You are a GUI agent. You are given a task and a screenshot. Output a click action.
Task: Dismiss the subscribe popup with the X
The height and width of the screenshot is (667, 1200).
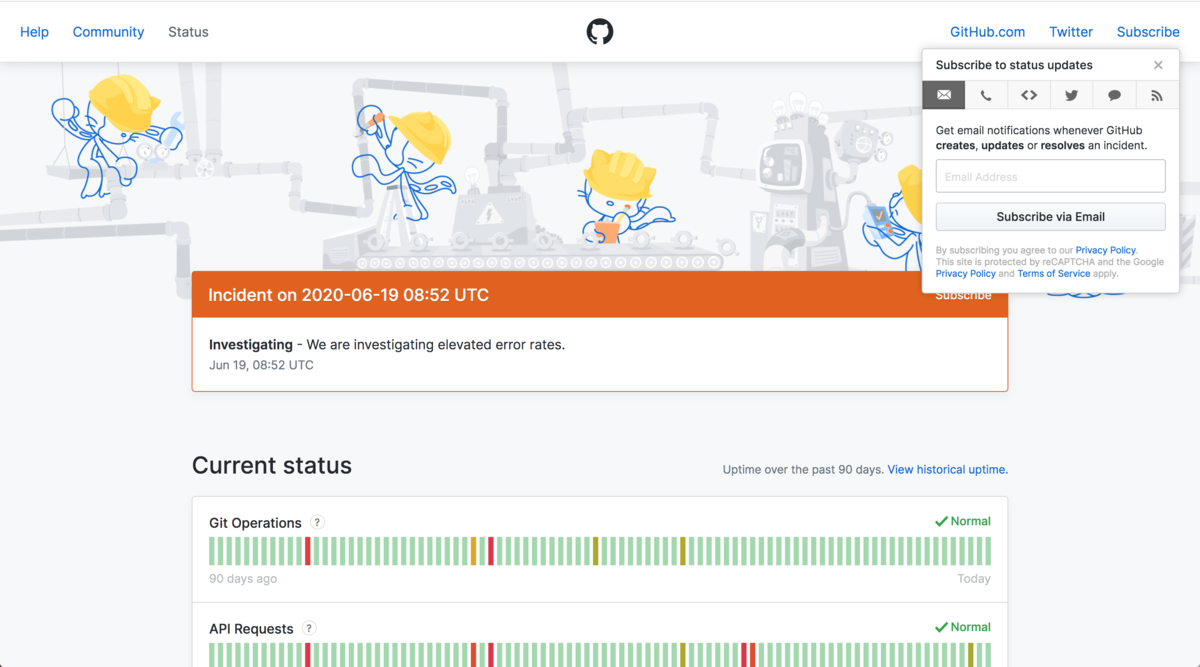[x=1158, y=64]
